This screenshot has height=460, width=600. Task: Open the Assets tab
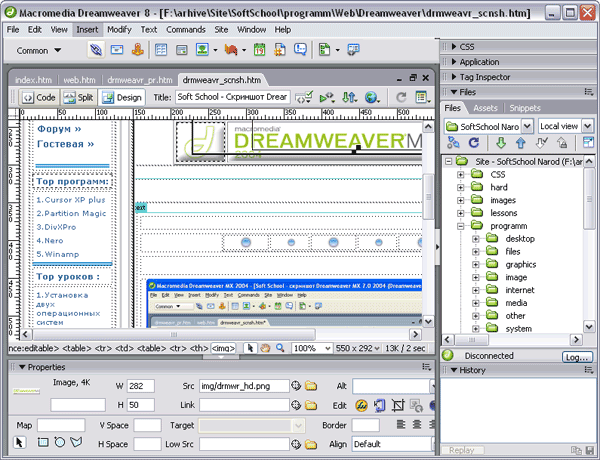tap(485, 108)
